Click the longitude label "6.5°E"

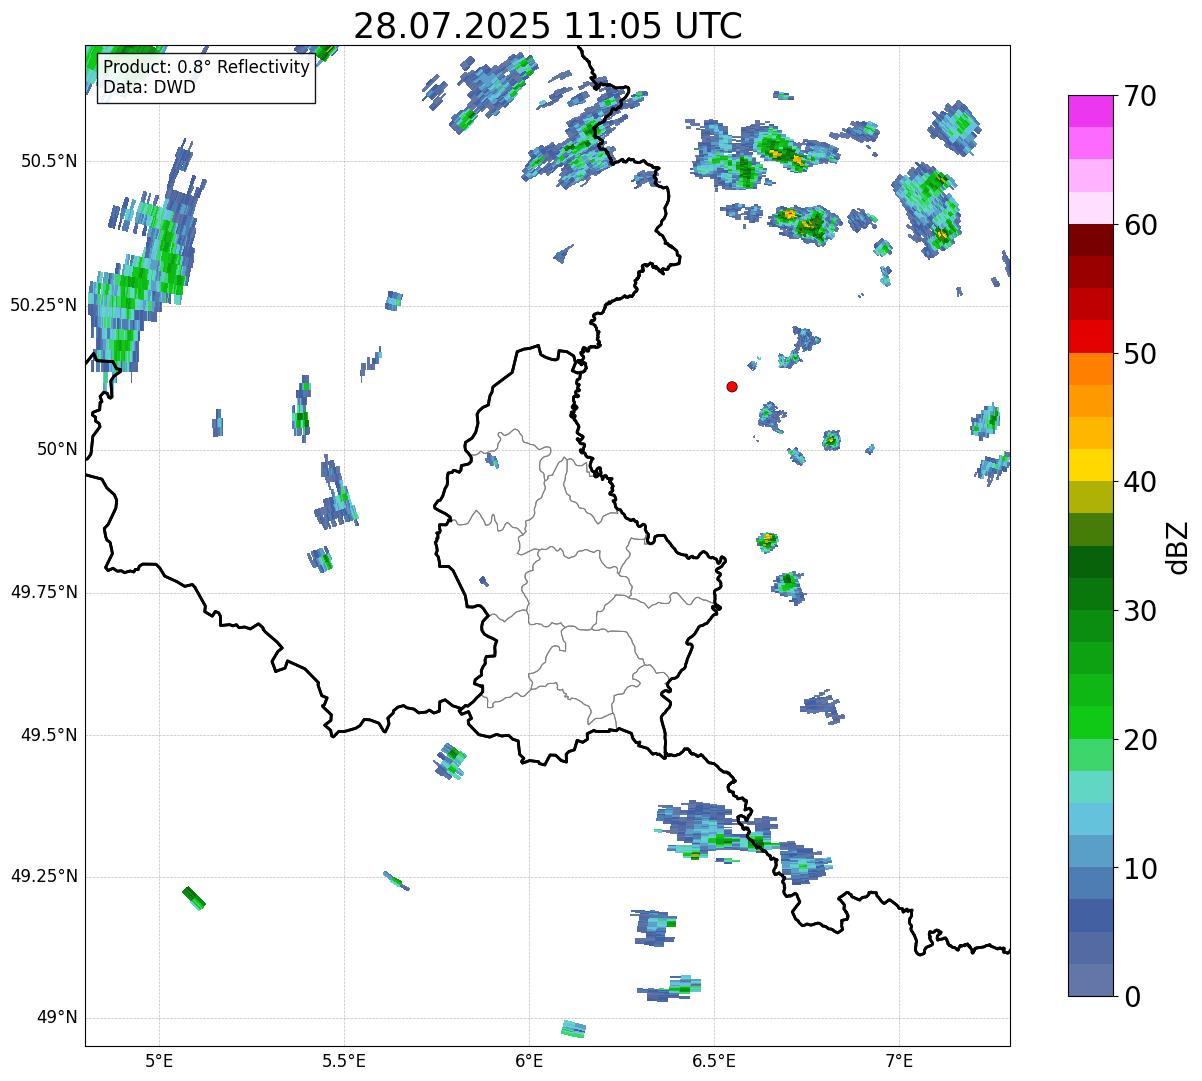click(714, 1060)
